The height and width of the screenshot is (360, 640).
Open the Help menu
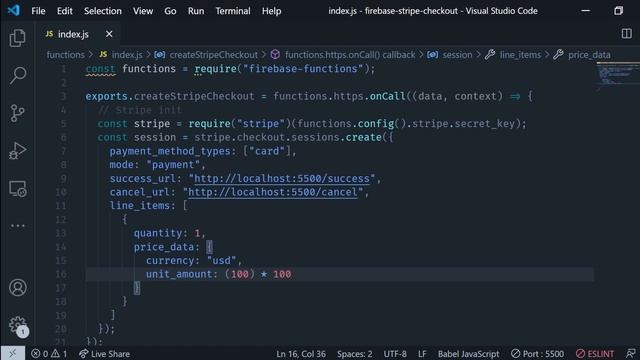click(x=271, y=11)
